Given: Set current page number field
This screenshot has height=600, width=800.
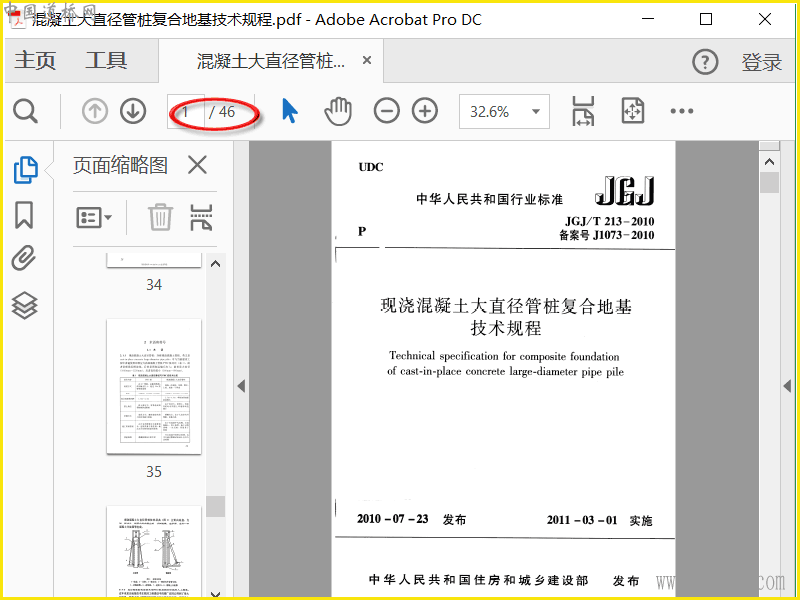Looking at the screenshot, I should click(x=186, y=111).
